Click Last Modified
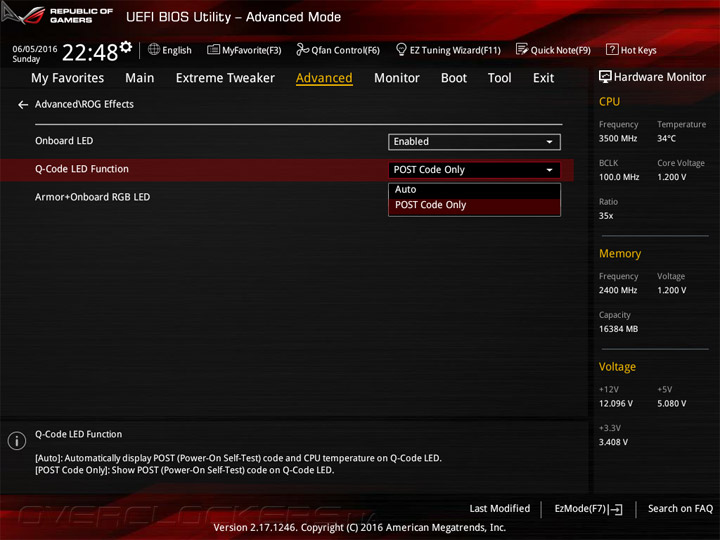This screenshot has height=540, width=720. coord(500,509)
